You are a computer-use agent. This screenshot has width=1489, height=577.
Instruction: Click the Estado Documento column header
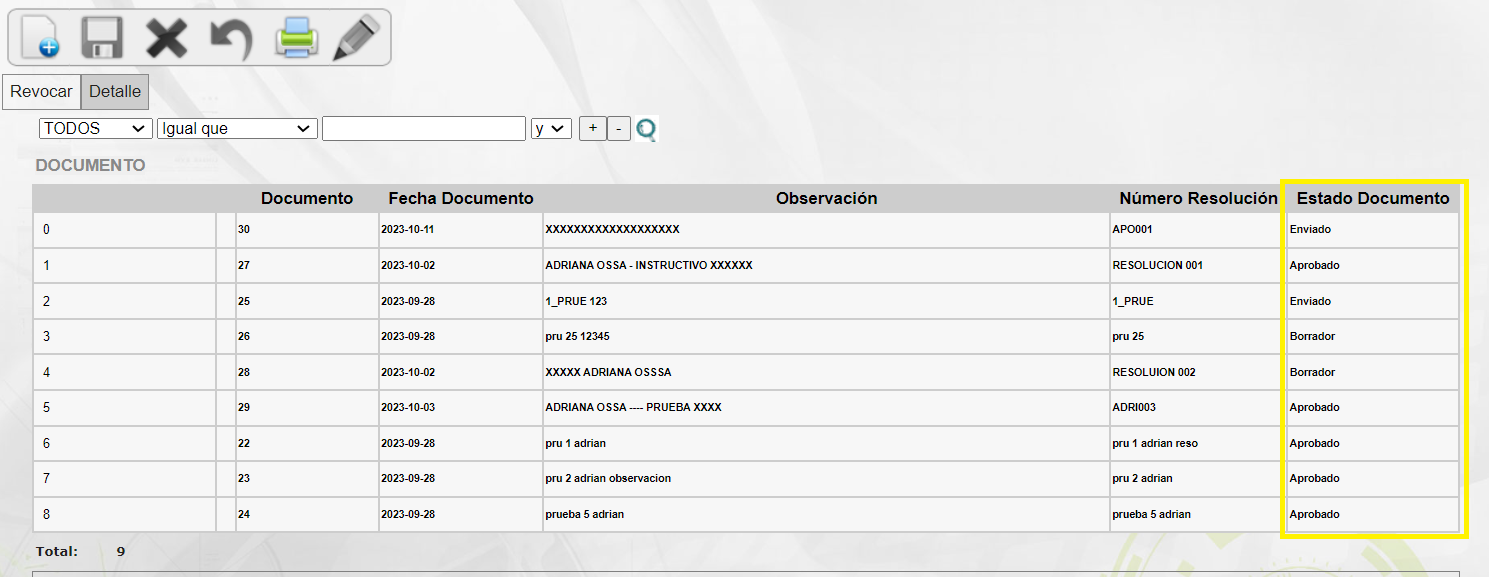coord(1372,198)
